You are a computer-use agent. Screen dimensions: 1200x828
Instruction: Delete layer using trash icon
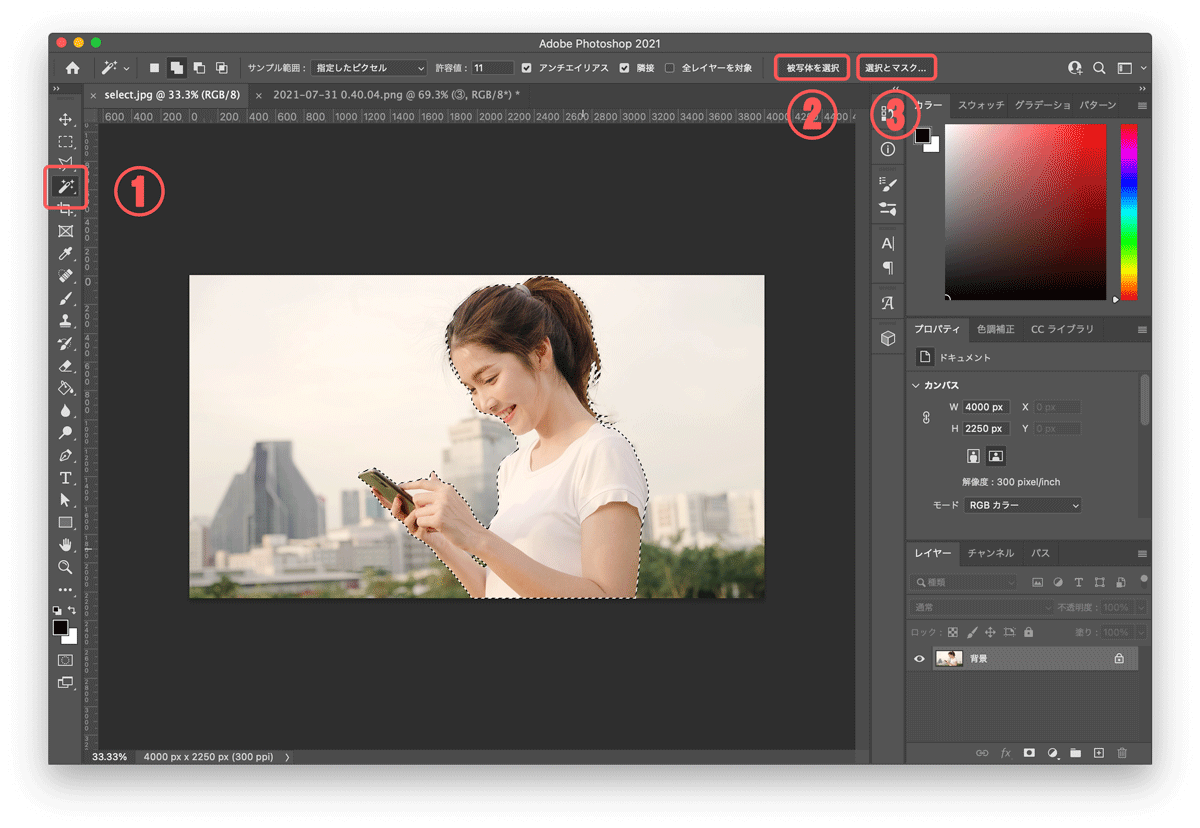click(x=1122, y=753)
